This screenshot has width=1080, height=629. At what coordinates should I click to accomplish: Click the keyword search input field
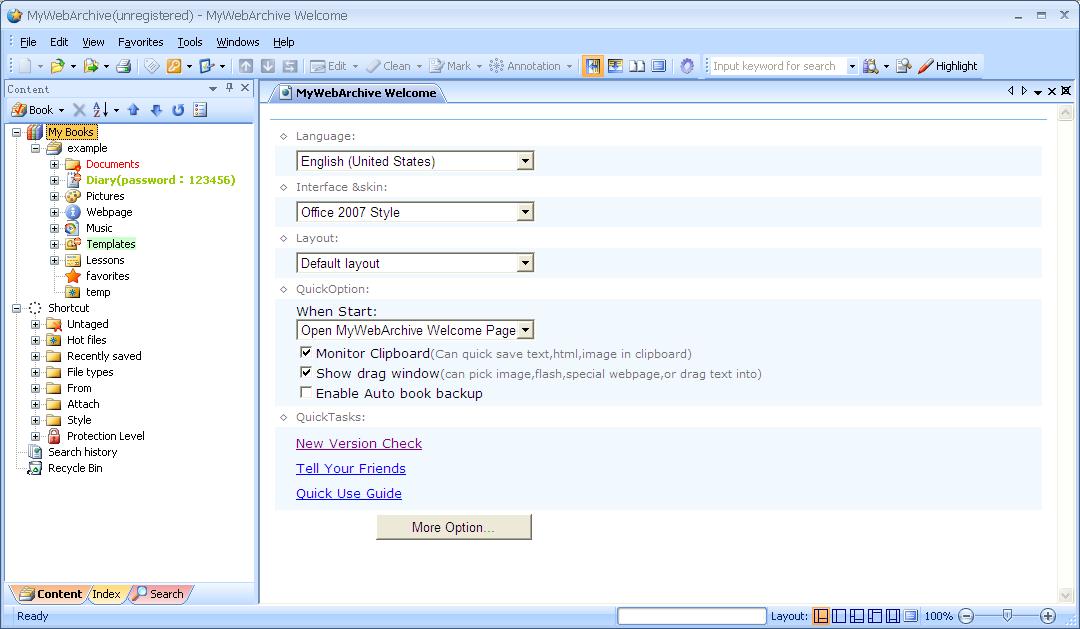777,66
